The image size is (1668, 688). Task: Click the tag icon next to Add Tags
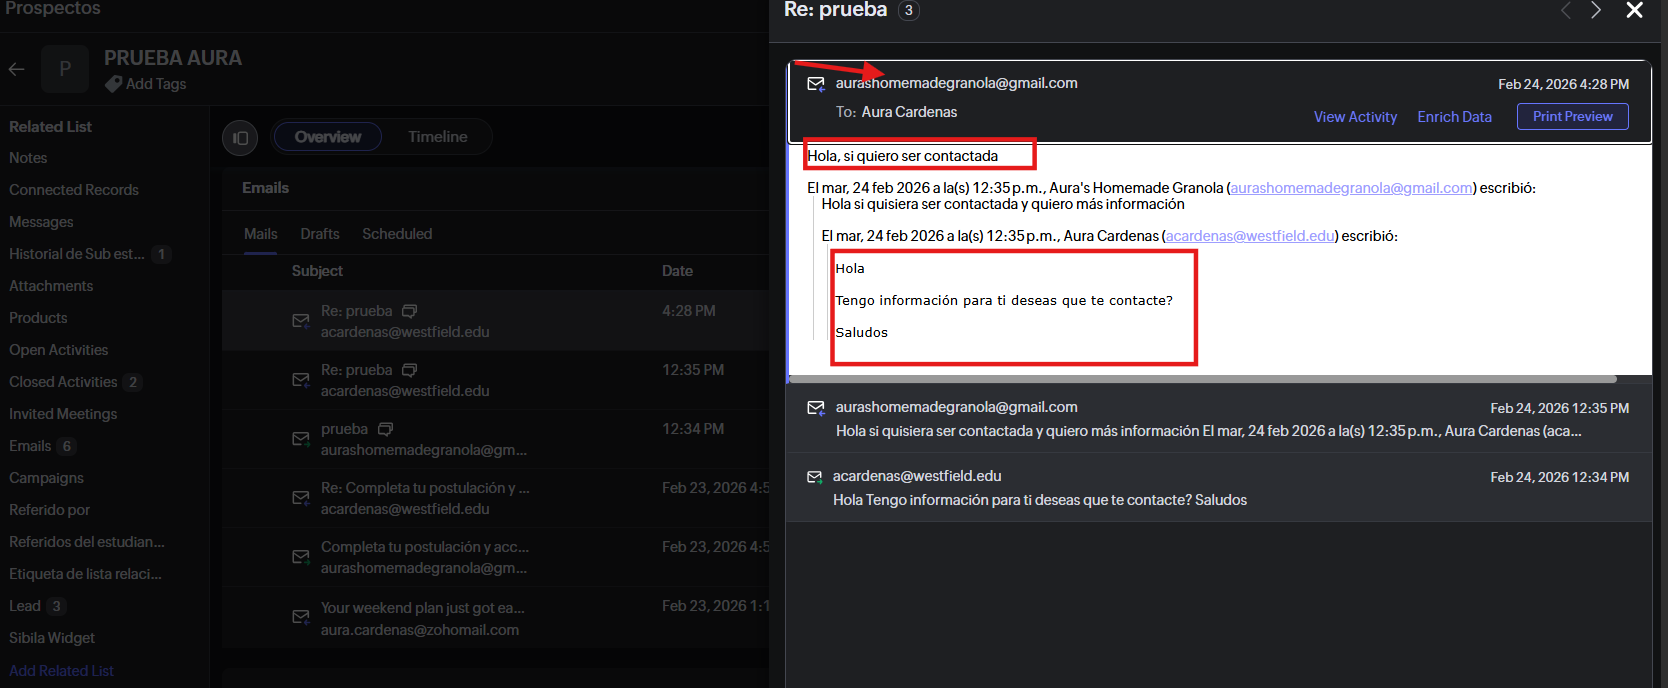114,84
